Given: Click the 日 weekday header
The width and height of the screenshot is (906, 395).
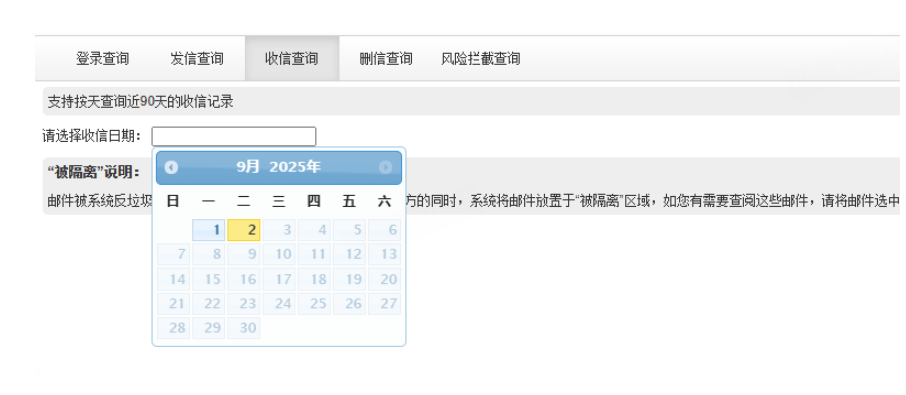Looking at the screenshot, I should click(x=173, y=201).
